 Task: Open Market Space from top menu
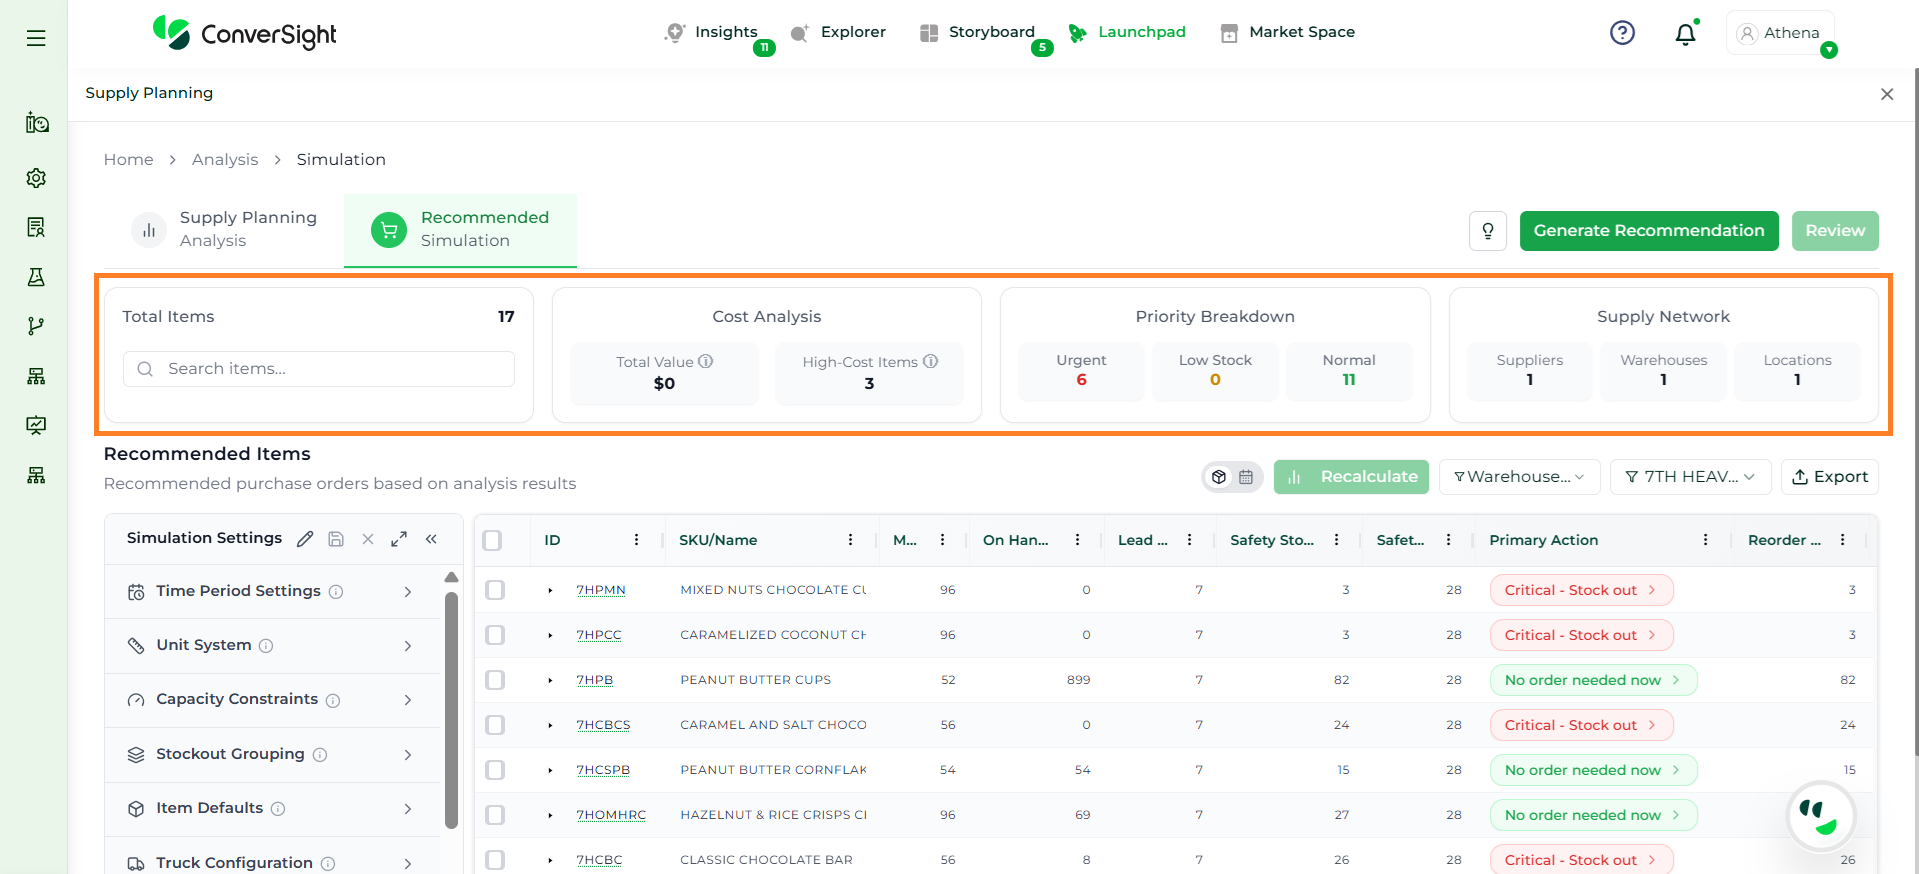1288,32
